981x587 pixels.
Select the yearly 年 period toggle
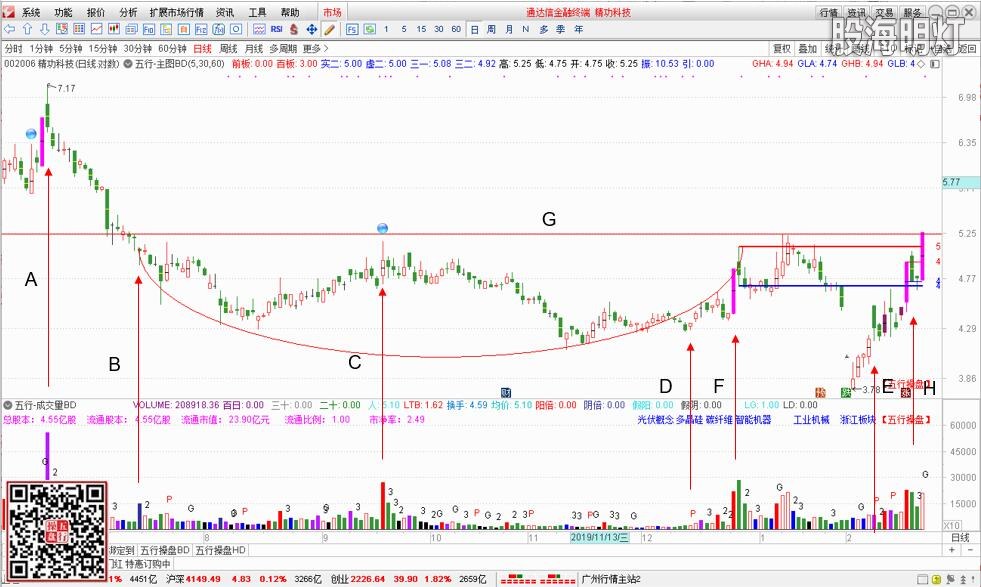(578, 29)
